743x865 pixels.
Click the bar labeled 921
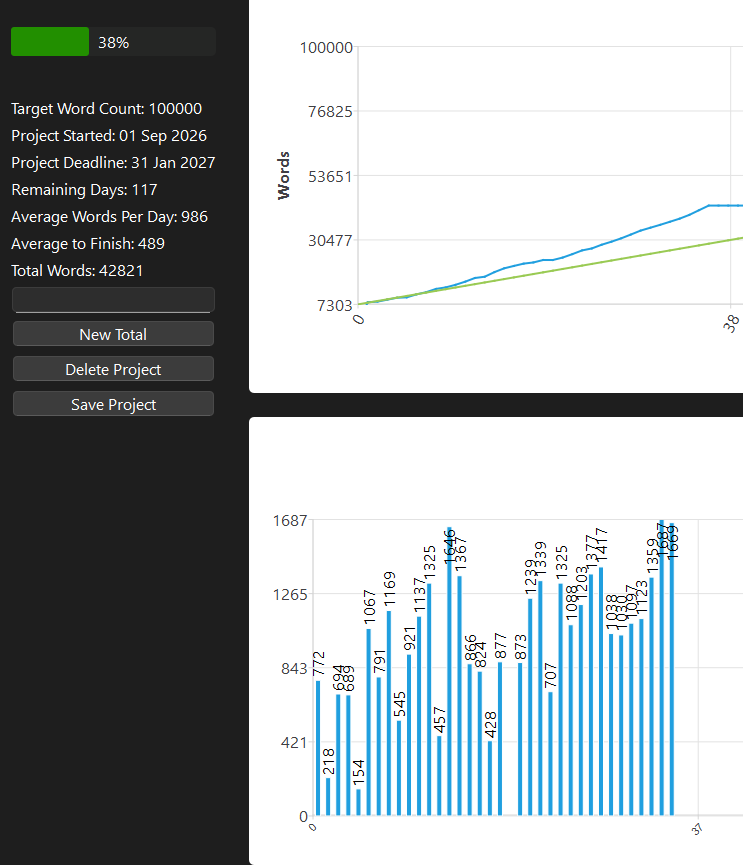pyautogui.click(x=409, y=735)
